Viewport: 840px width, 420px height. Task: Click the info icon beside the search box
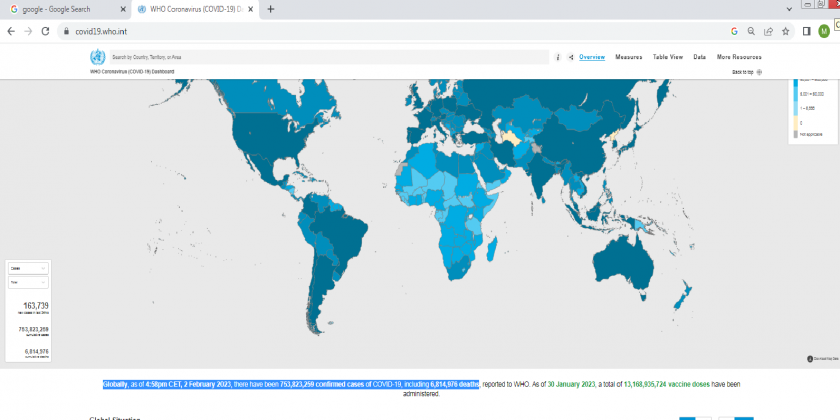click(558, 57)
